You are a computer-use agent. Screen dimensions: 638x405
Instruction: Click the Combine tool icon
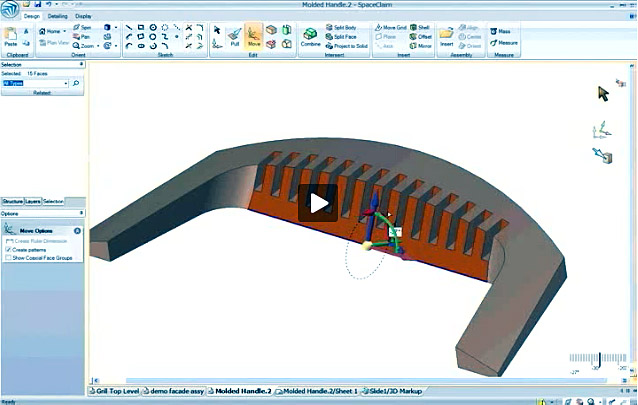coord(310,37)
